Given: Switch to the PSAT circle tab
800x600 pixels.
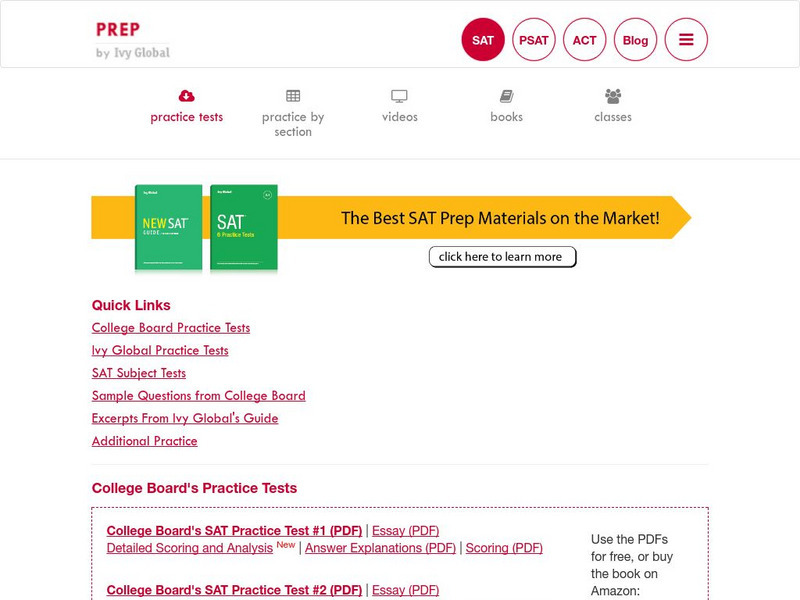Looking at the screenshot, I should tap(534, 40).
